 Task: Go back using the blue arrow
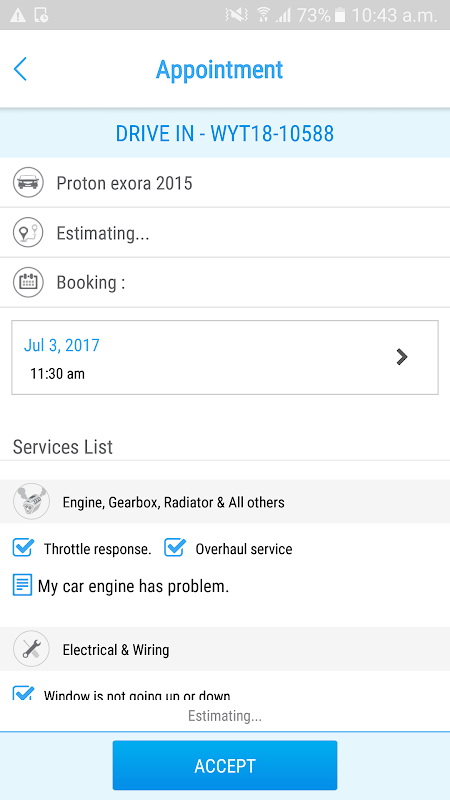20,69
